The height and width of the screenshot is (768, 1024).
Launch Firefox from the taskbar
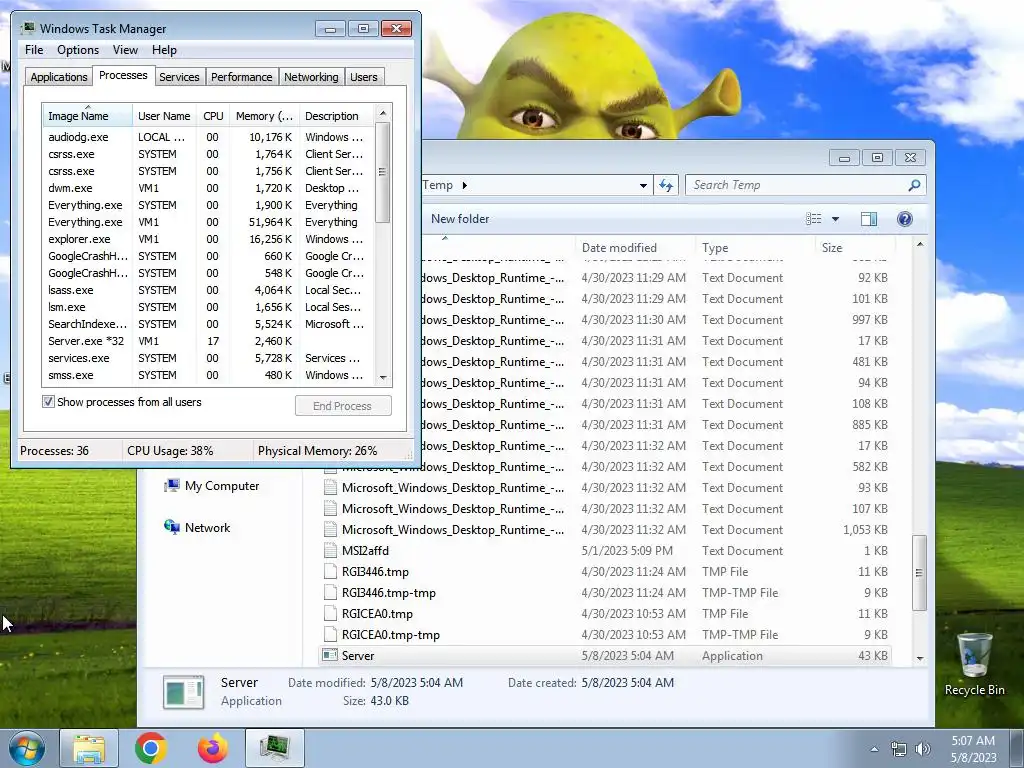coord(213,748)
